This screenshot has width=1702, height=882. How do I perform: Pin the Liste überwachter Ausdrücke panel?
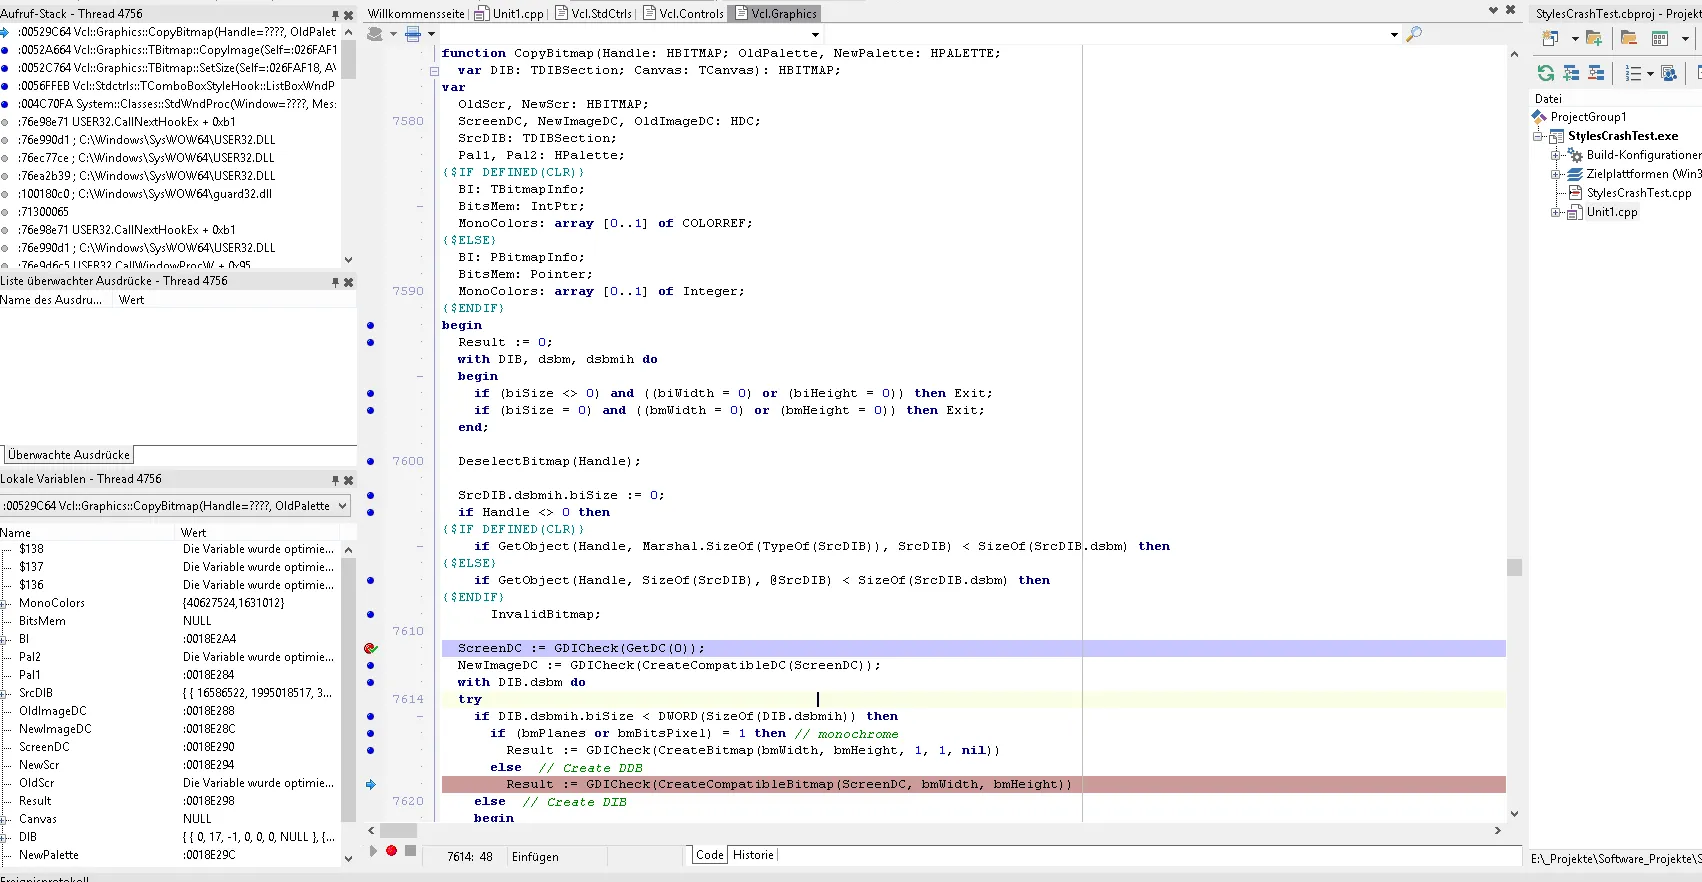[335, 282]
